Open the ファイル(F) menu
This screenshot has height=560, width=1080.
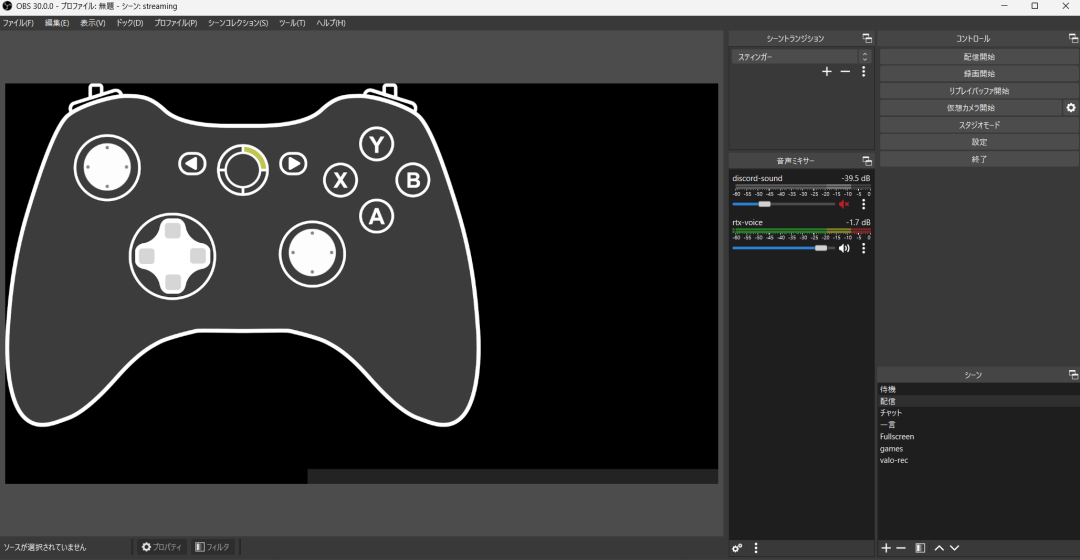18,22
